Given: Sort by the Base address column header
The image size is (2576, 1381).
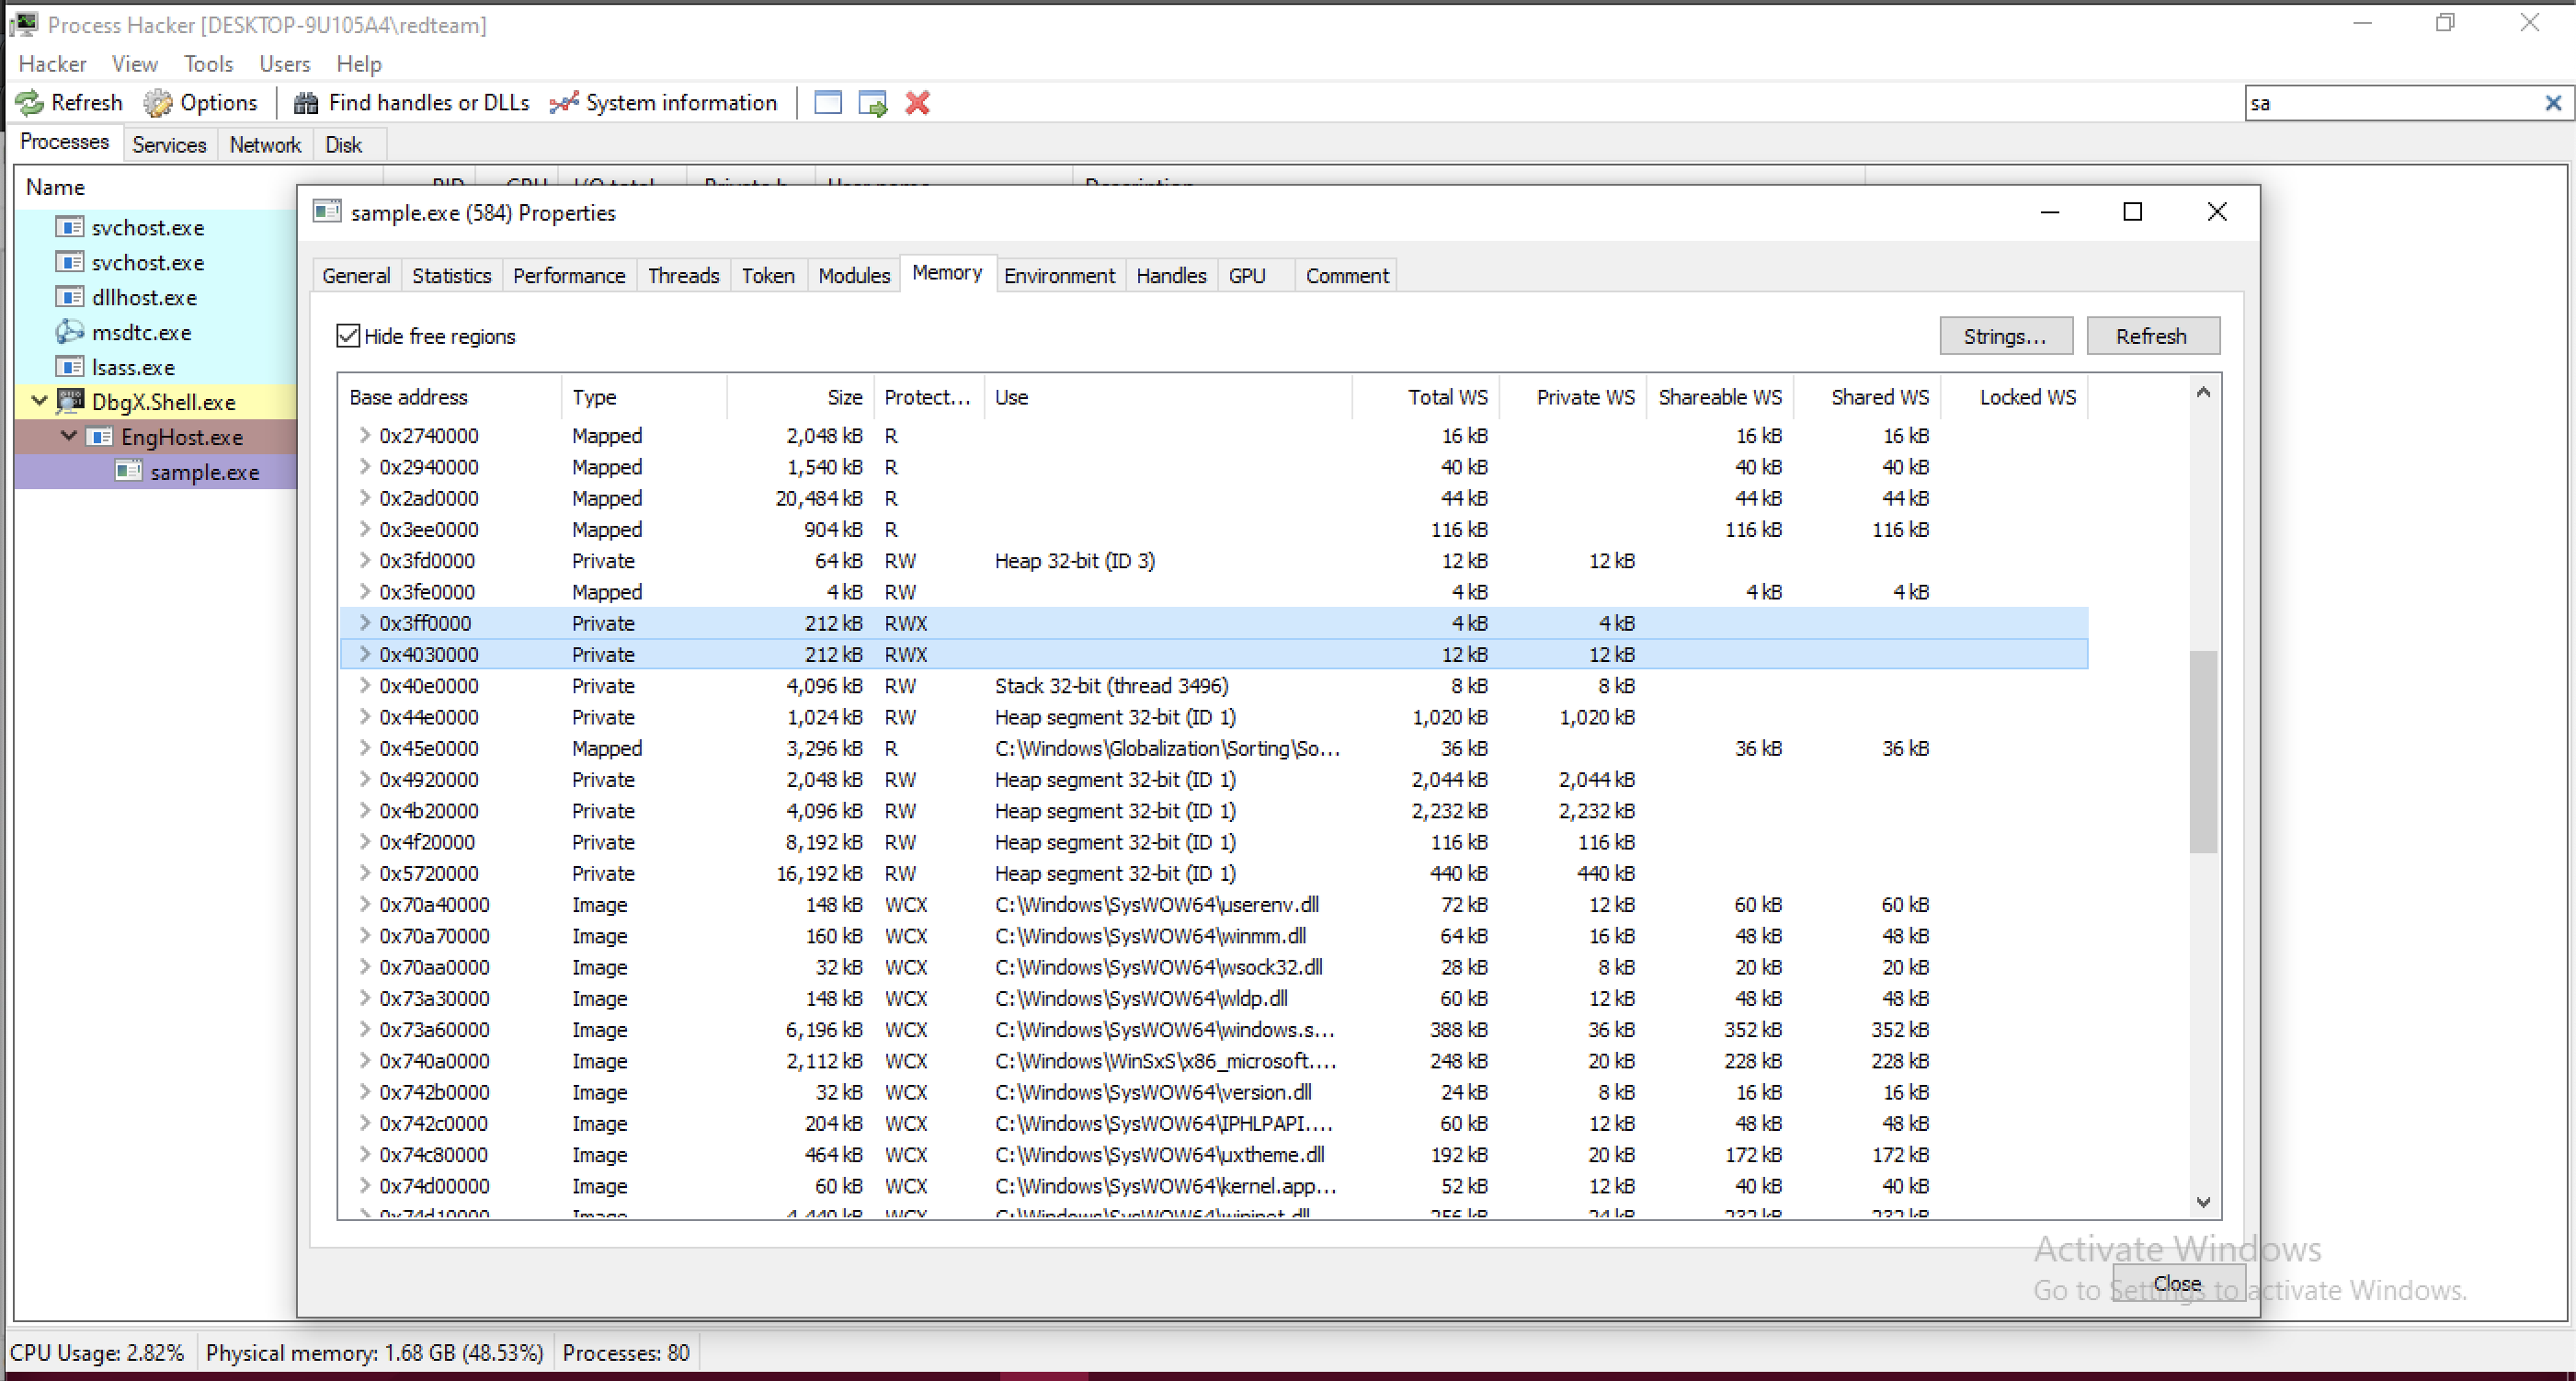Looking at the screenshot, I should (450, 397).
